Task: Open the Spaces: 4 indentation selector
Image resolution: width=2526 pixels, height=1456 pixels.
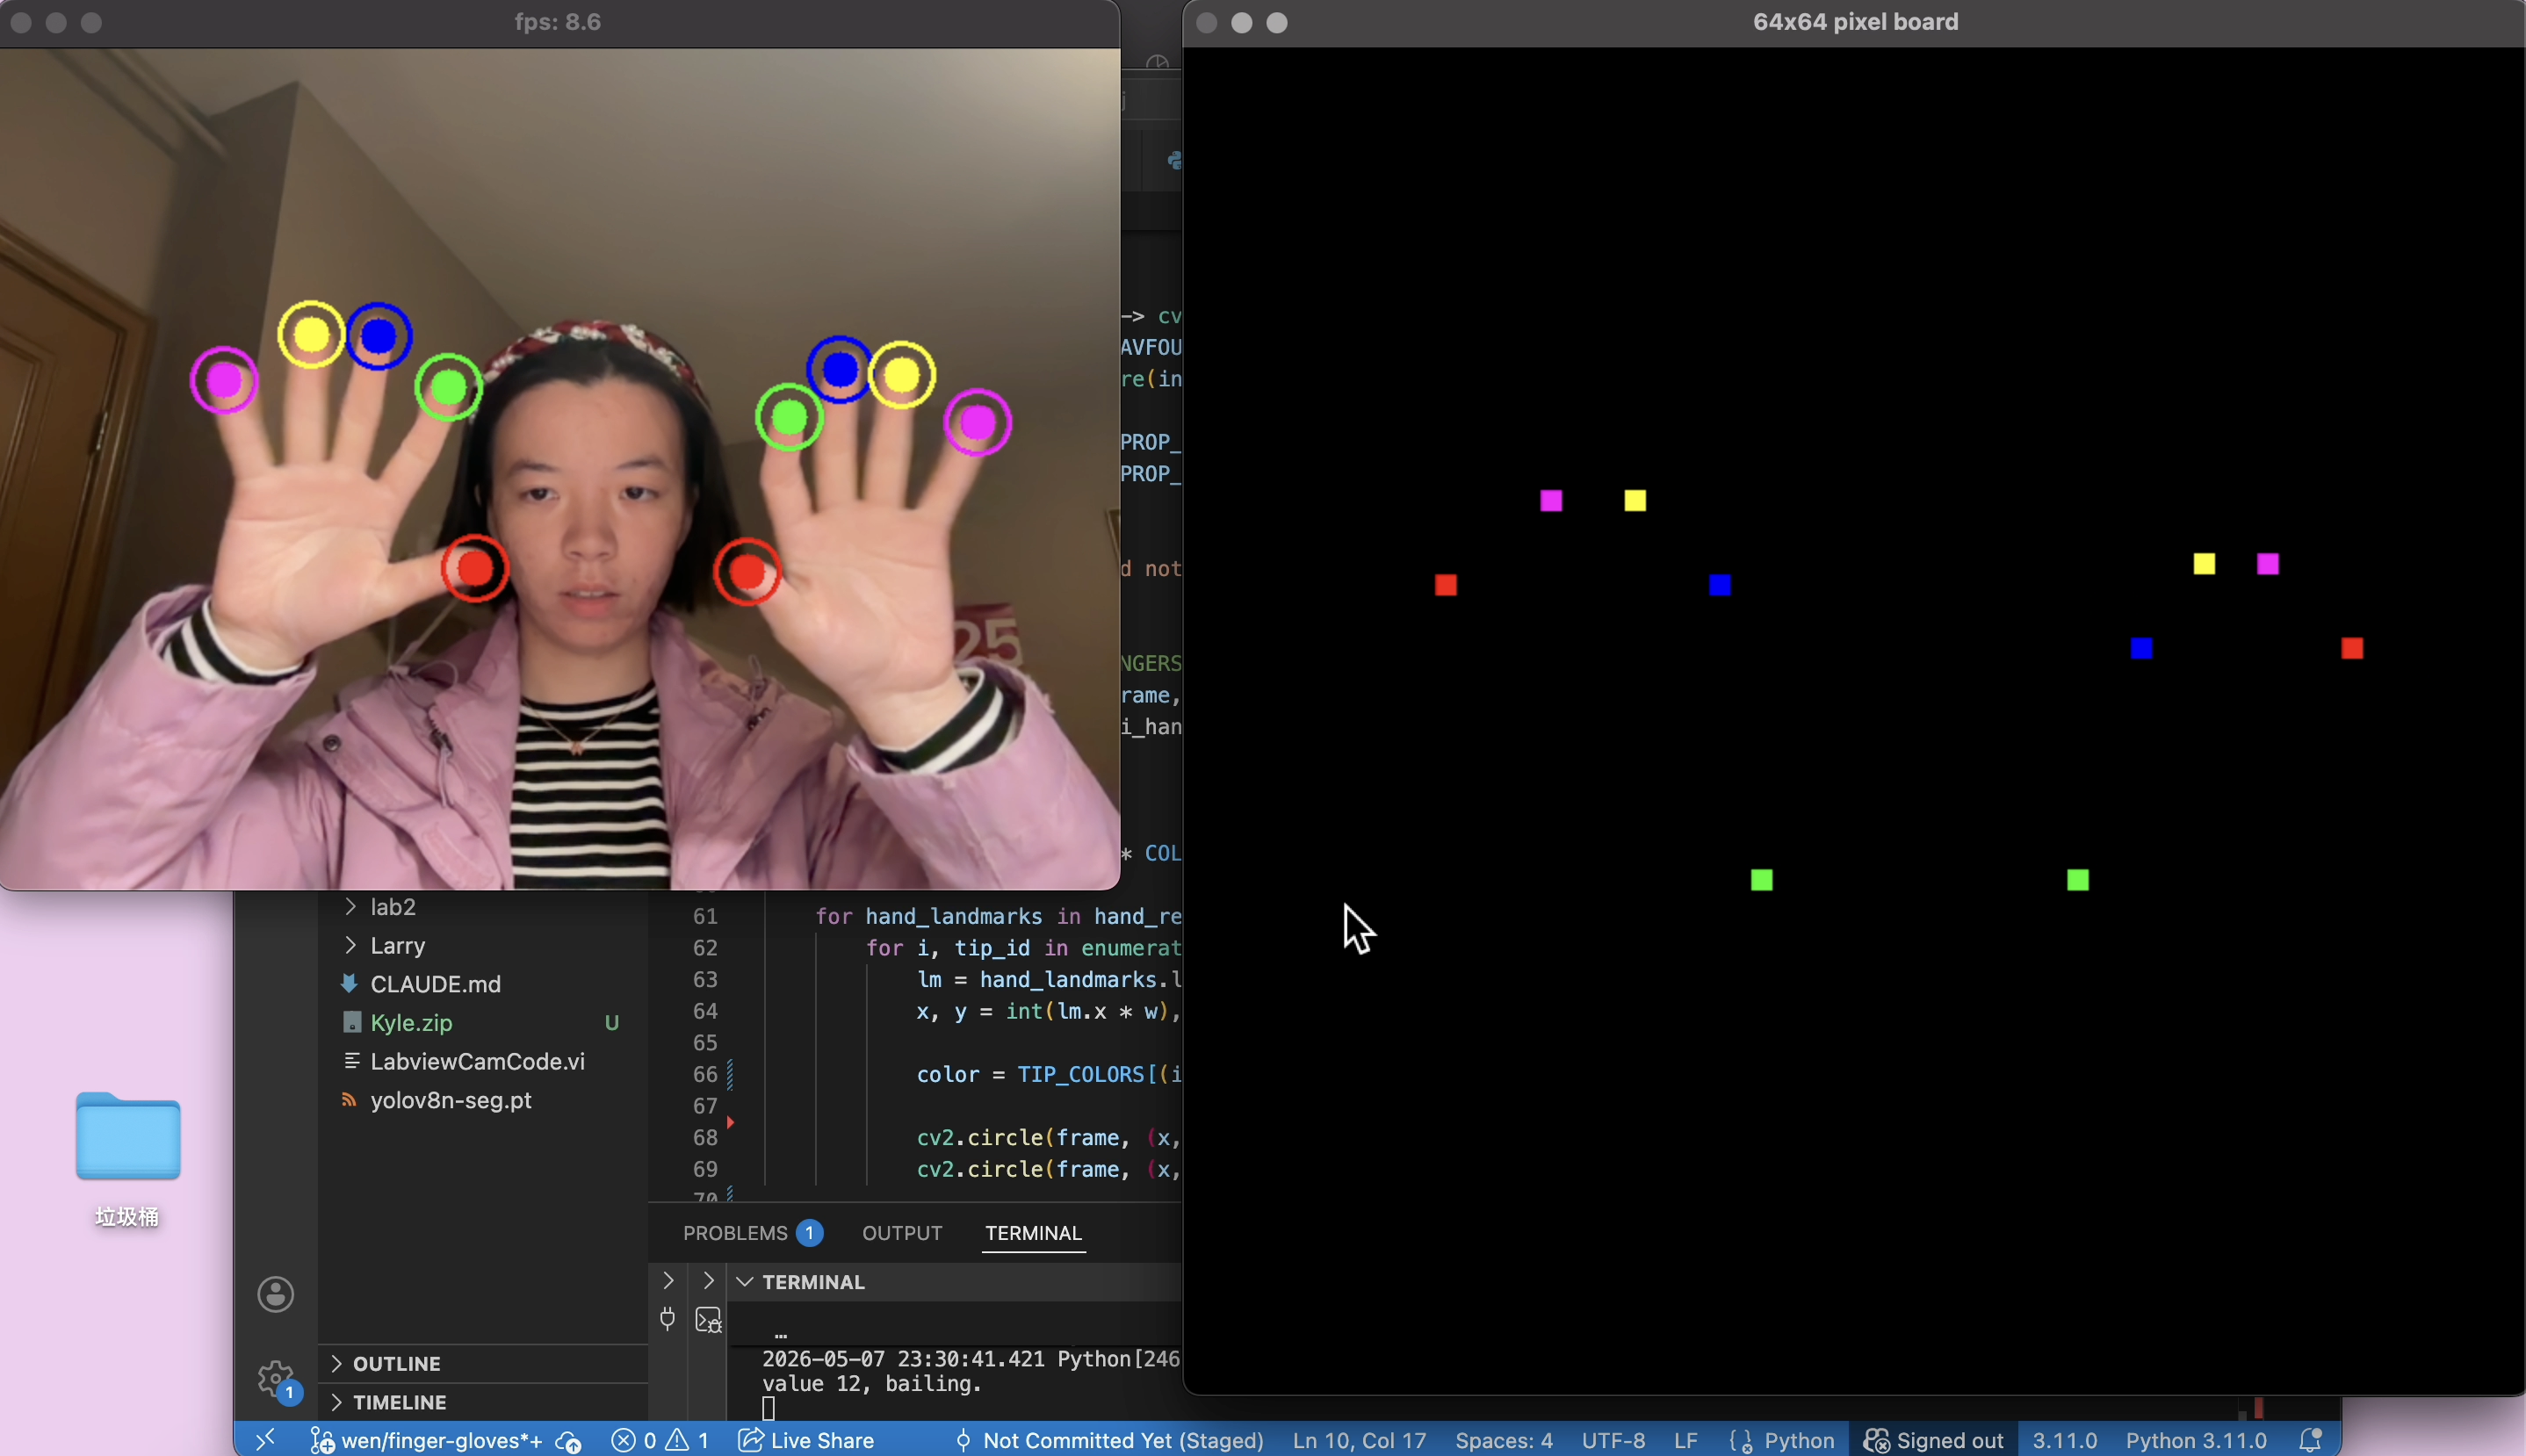Action: click(x=1504, y=1440)
